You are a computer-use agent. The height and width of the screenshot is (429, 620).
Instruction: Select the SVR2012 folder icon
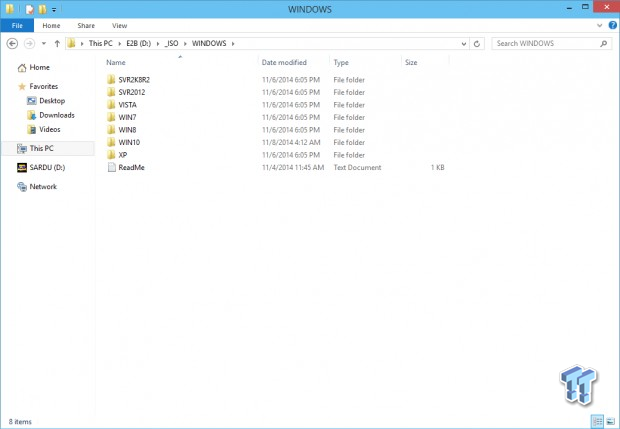111,92
